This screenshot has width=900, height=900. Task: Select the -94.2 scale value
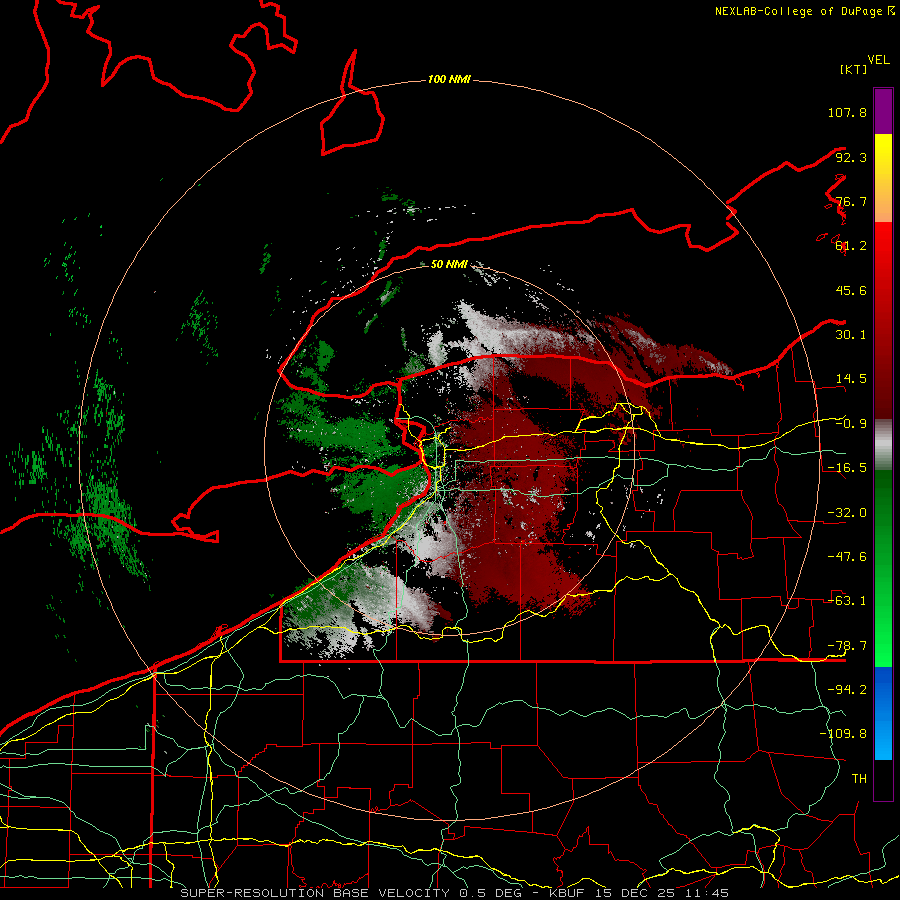pos(847,689)
